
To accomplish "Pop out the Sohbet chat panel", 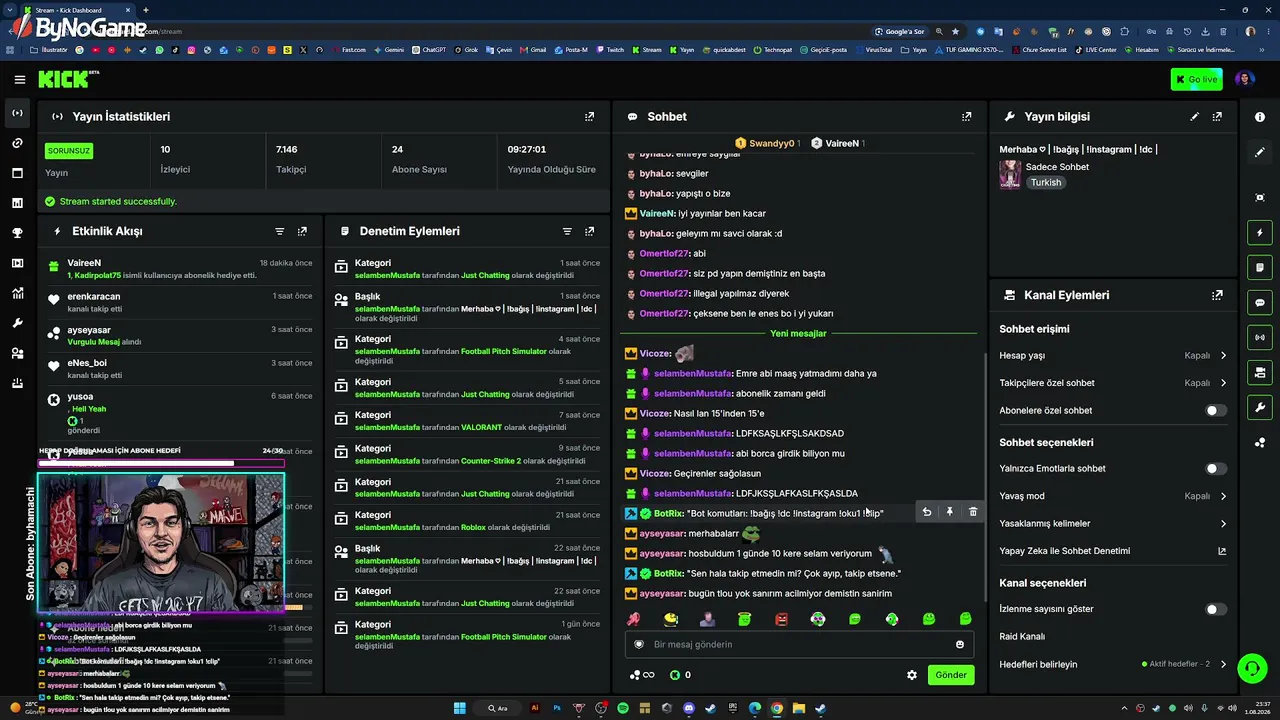I will 966,117.
